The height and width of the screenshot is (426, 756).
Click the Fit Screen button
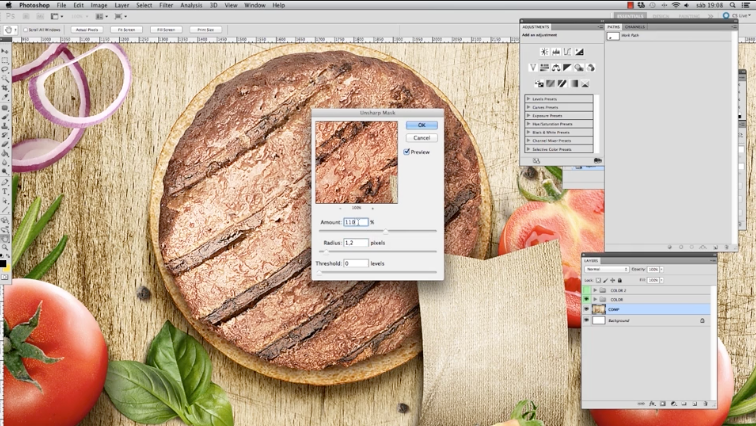coord(126,29)
